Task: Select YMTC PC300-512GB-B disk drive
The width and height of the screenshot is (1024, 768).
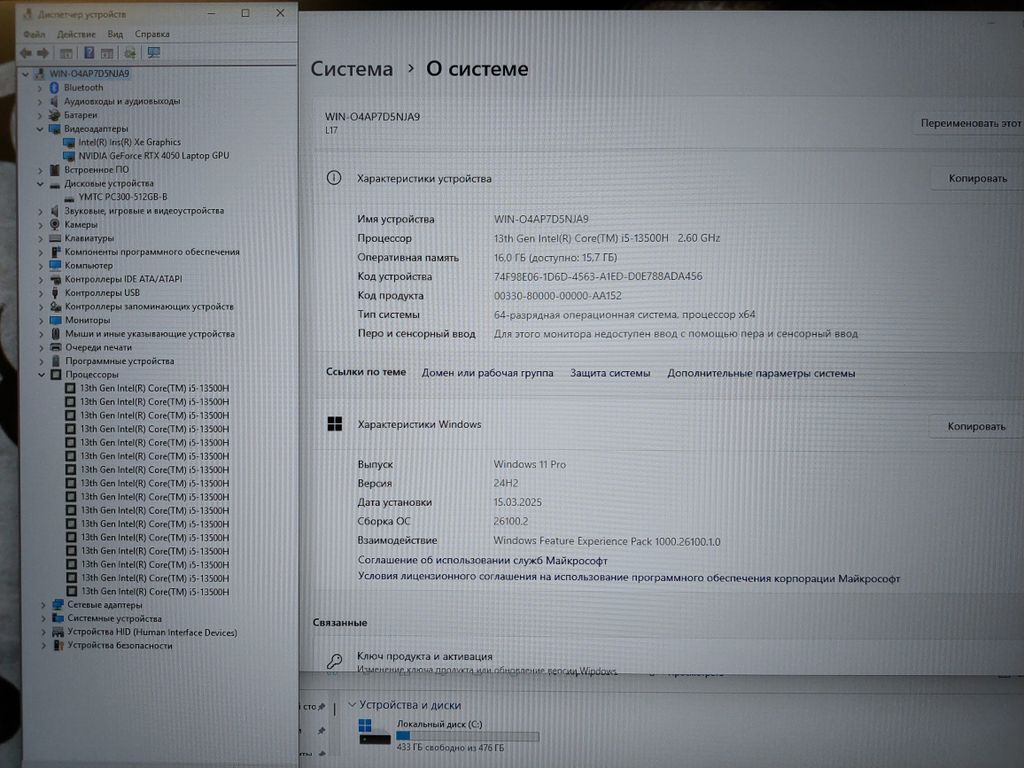Action: [122, 197]
